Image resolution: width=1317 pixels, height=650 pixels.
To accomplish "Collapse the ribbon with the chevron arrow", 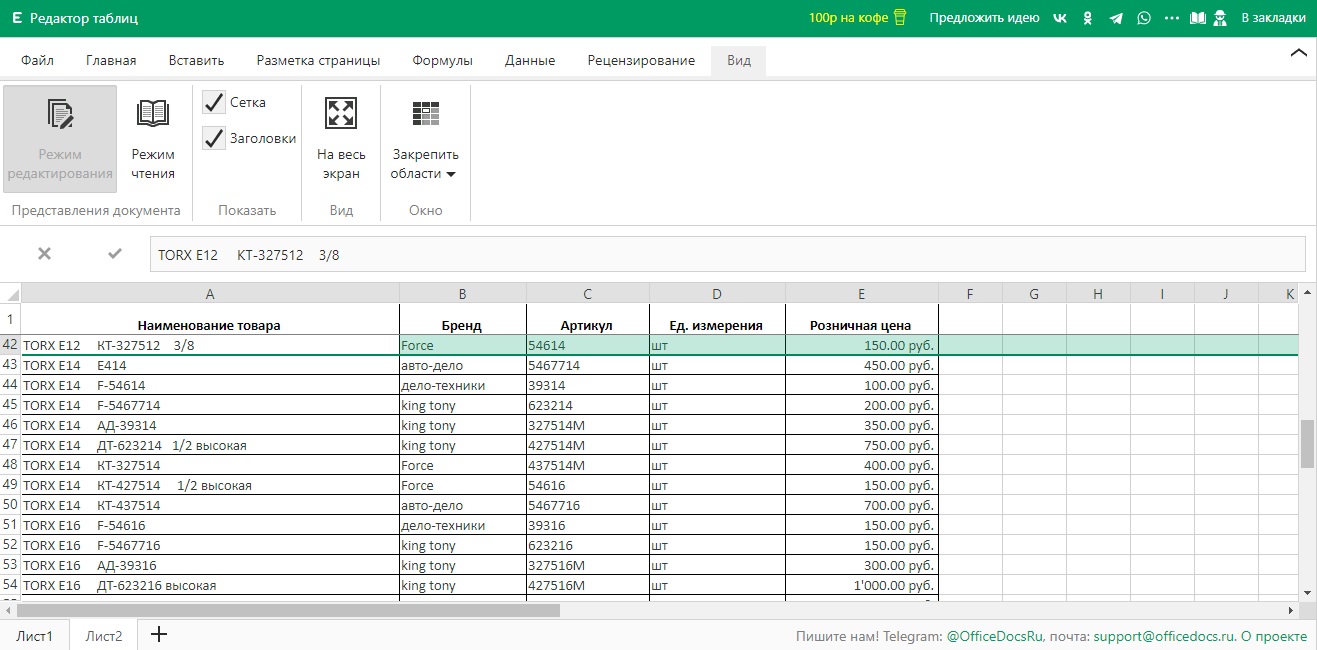I will pyautogui.click(x=1298, y=53).
